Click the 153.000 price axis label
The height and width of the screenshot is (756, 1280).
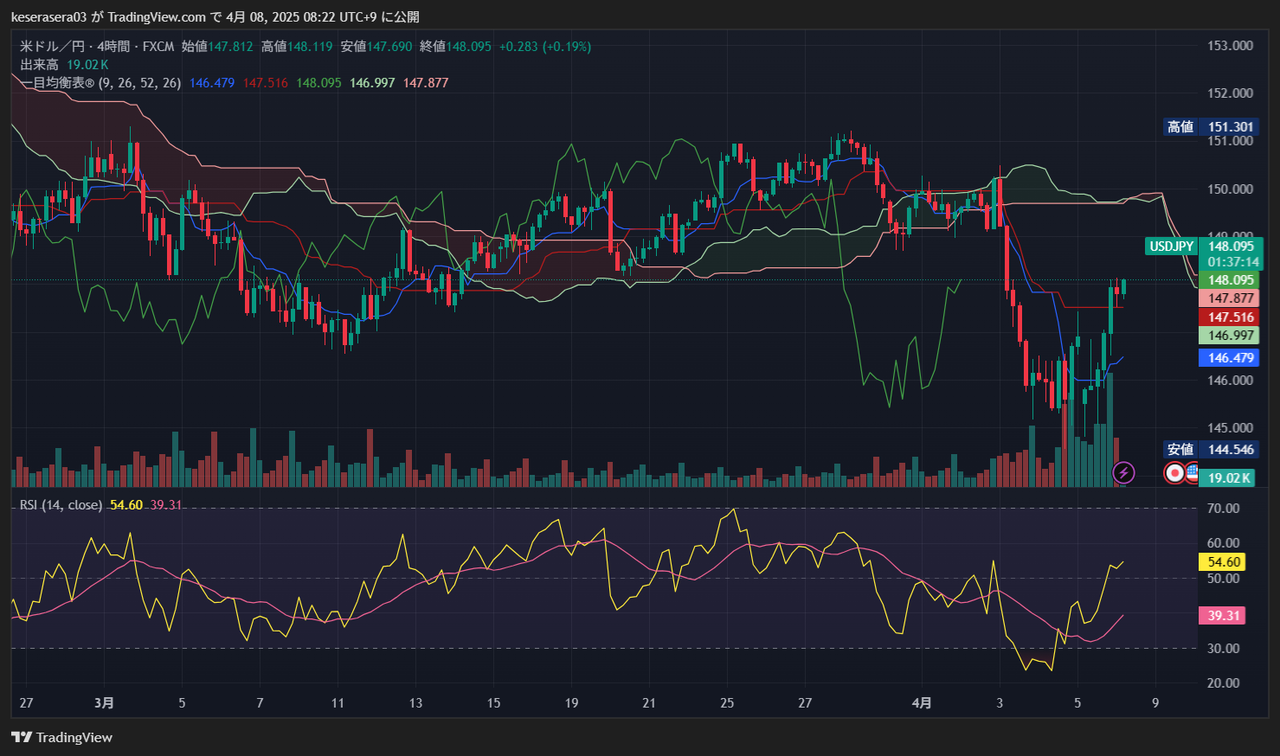pos(1231,46)
